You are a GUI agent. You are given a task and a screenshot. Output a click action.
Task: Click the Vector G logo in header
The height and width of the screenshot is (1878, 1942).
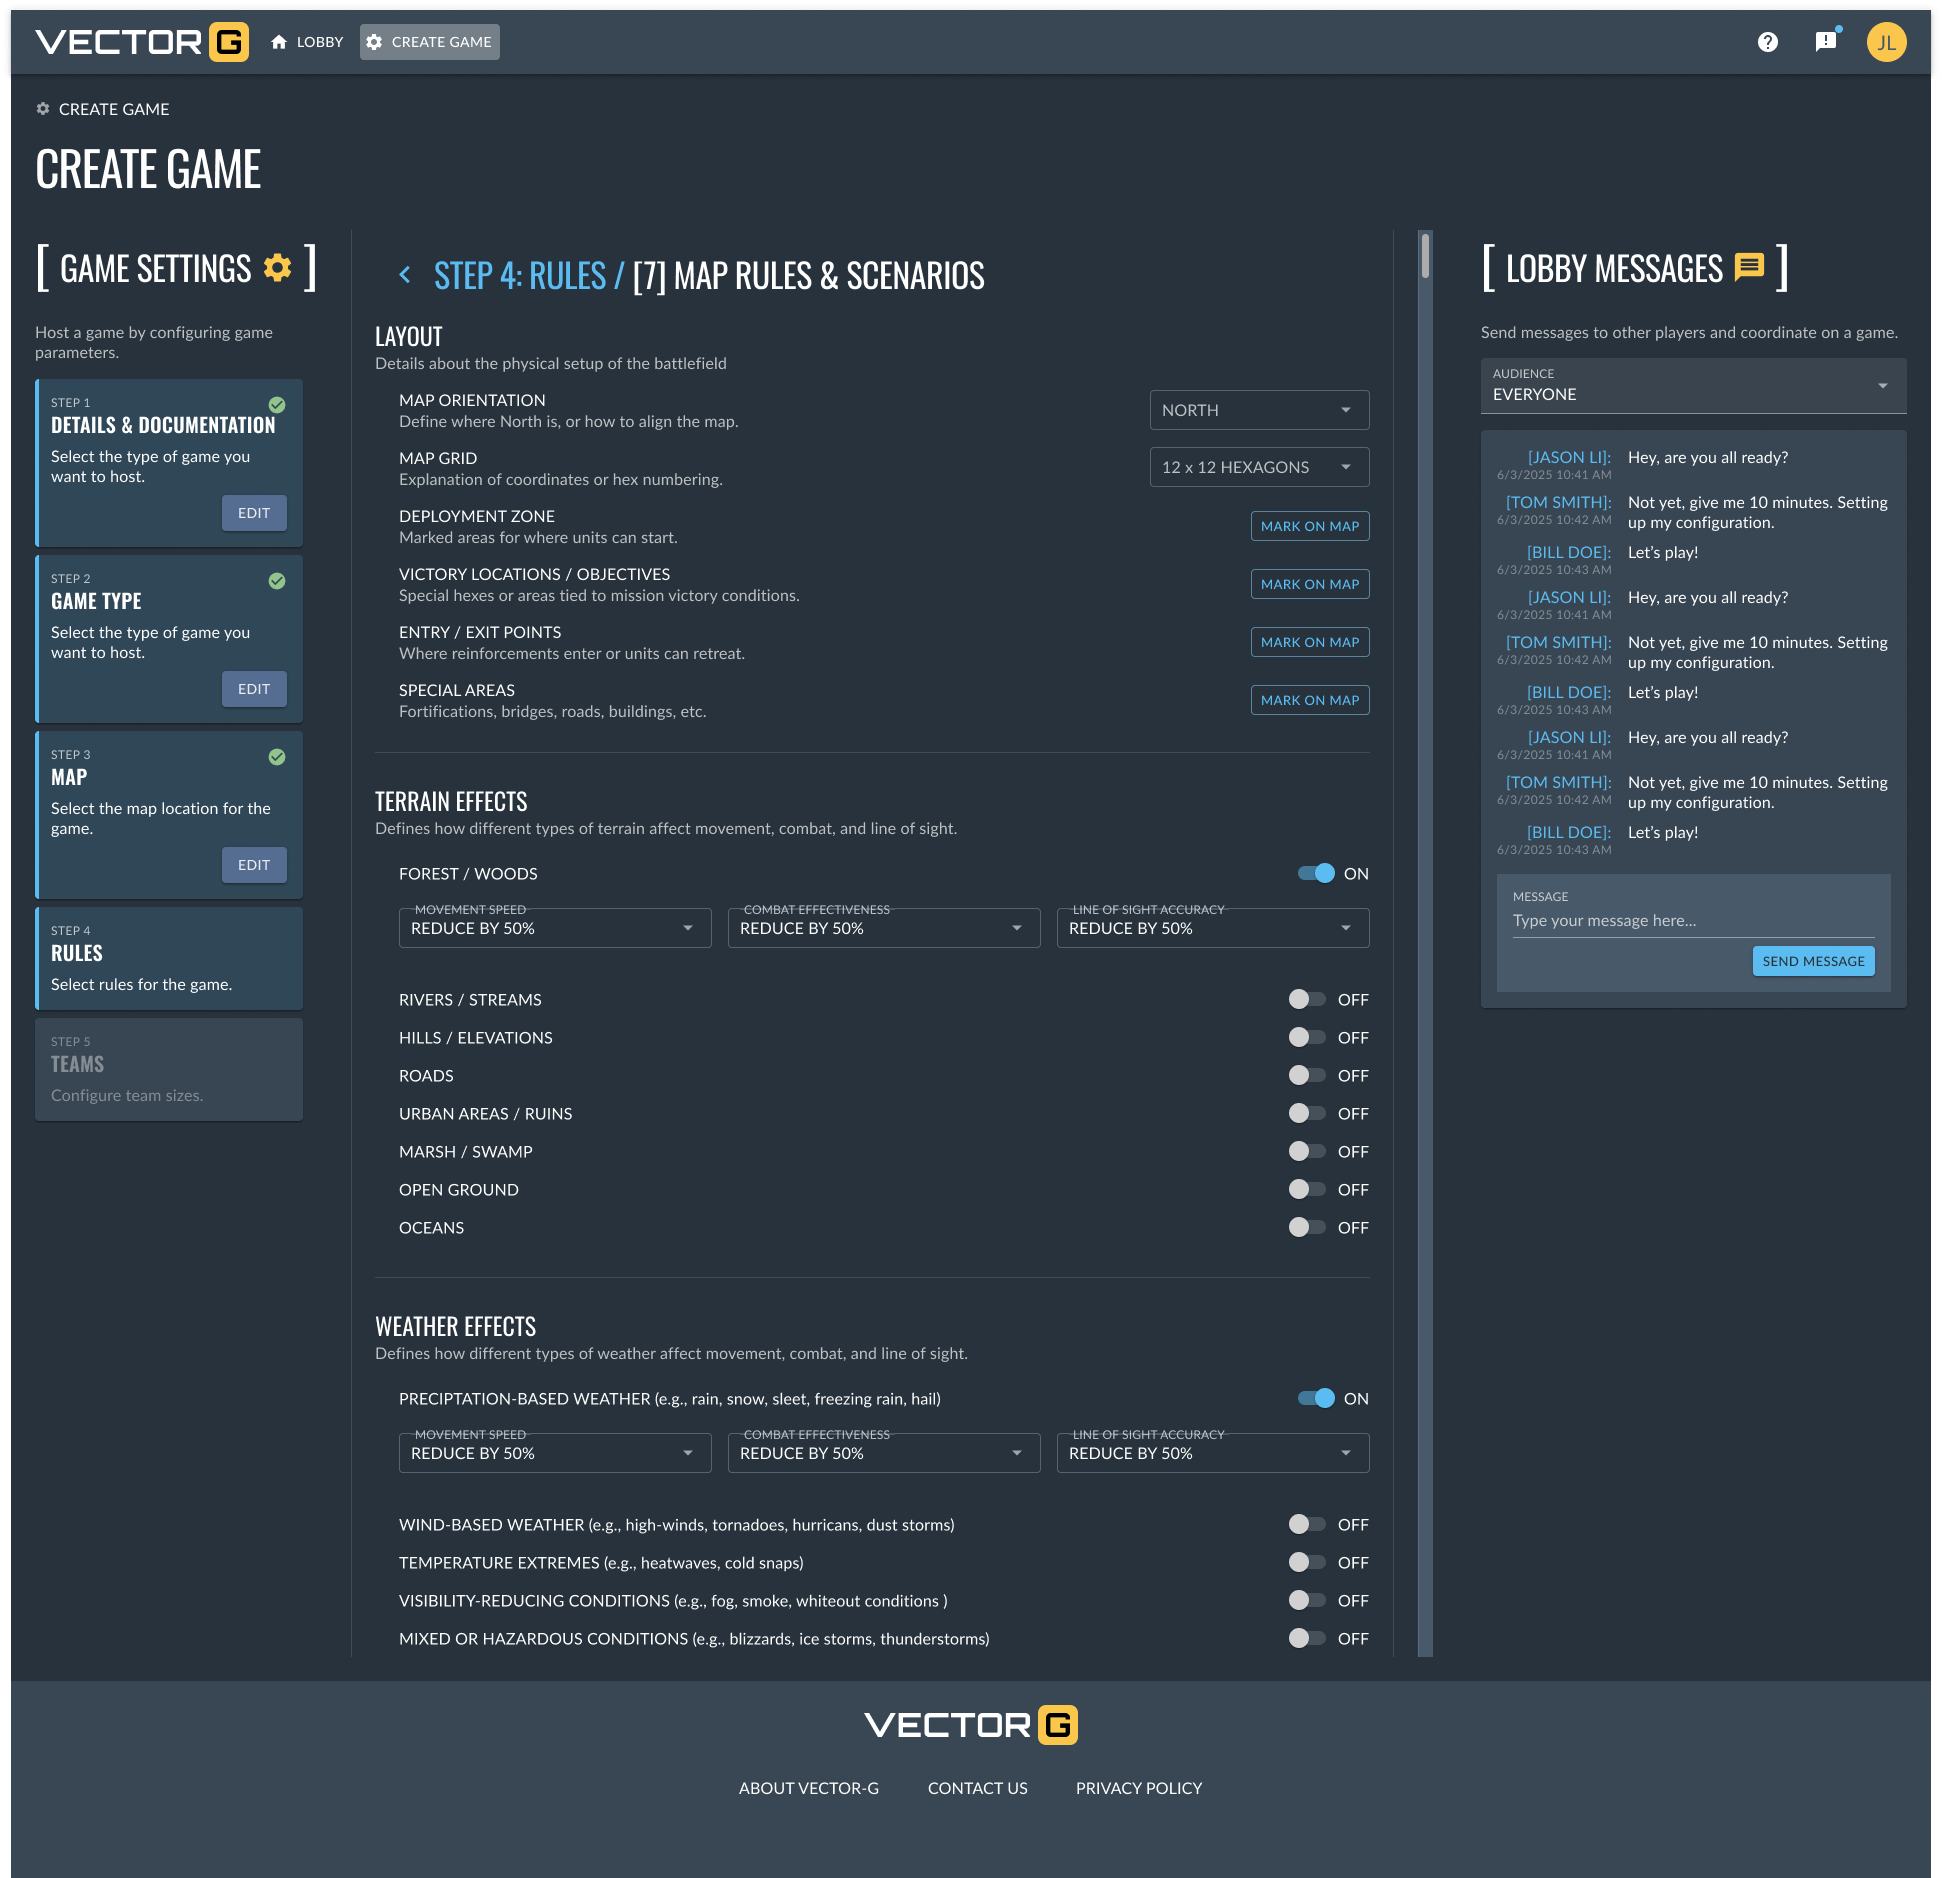pyautogui.click(x=142, y=42)
